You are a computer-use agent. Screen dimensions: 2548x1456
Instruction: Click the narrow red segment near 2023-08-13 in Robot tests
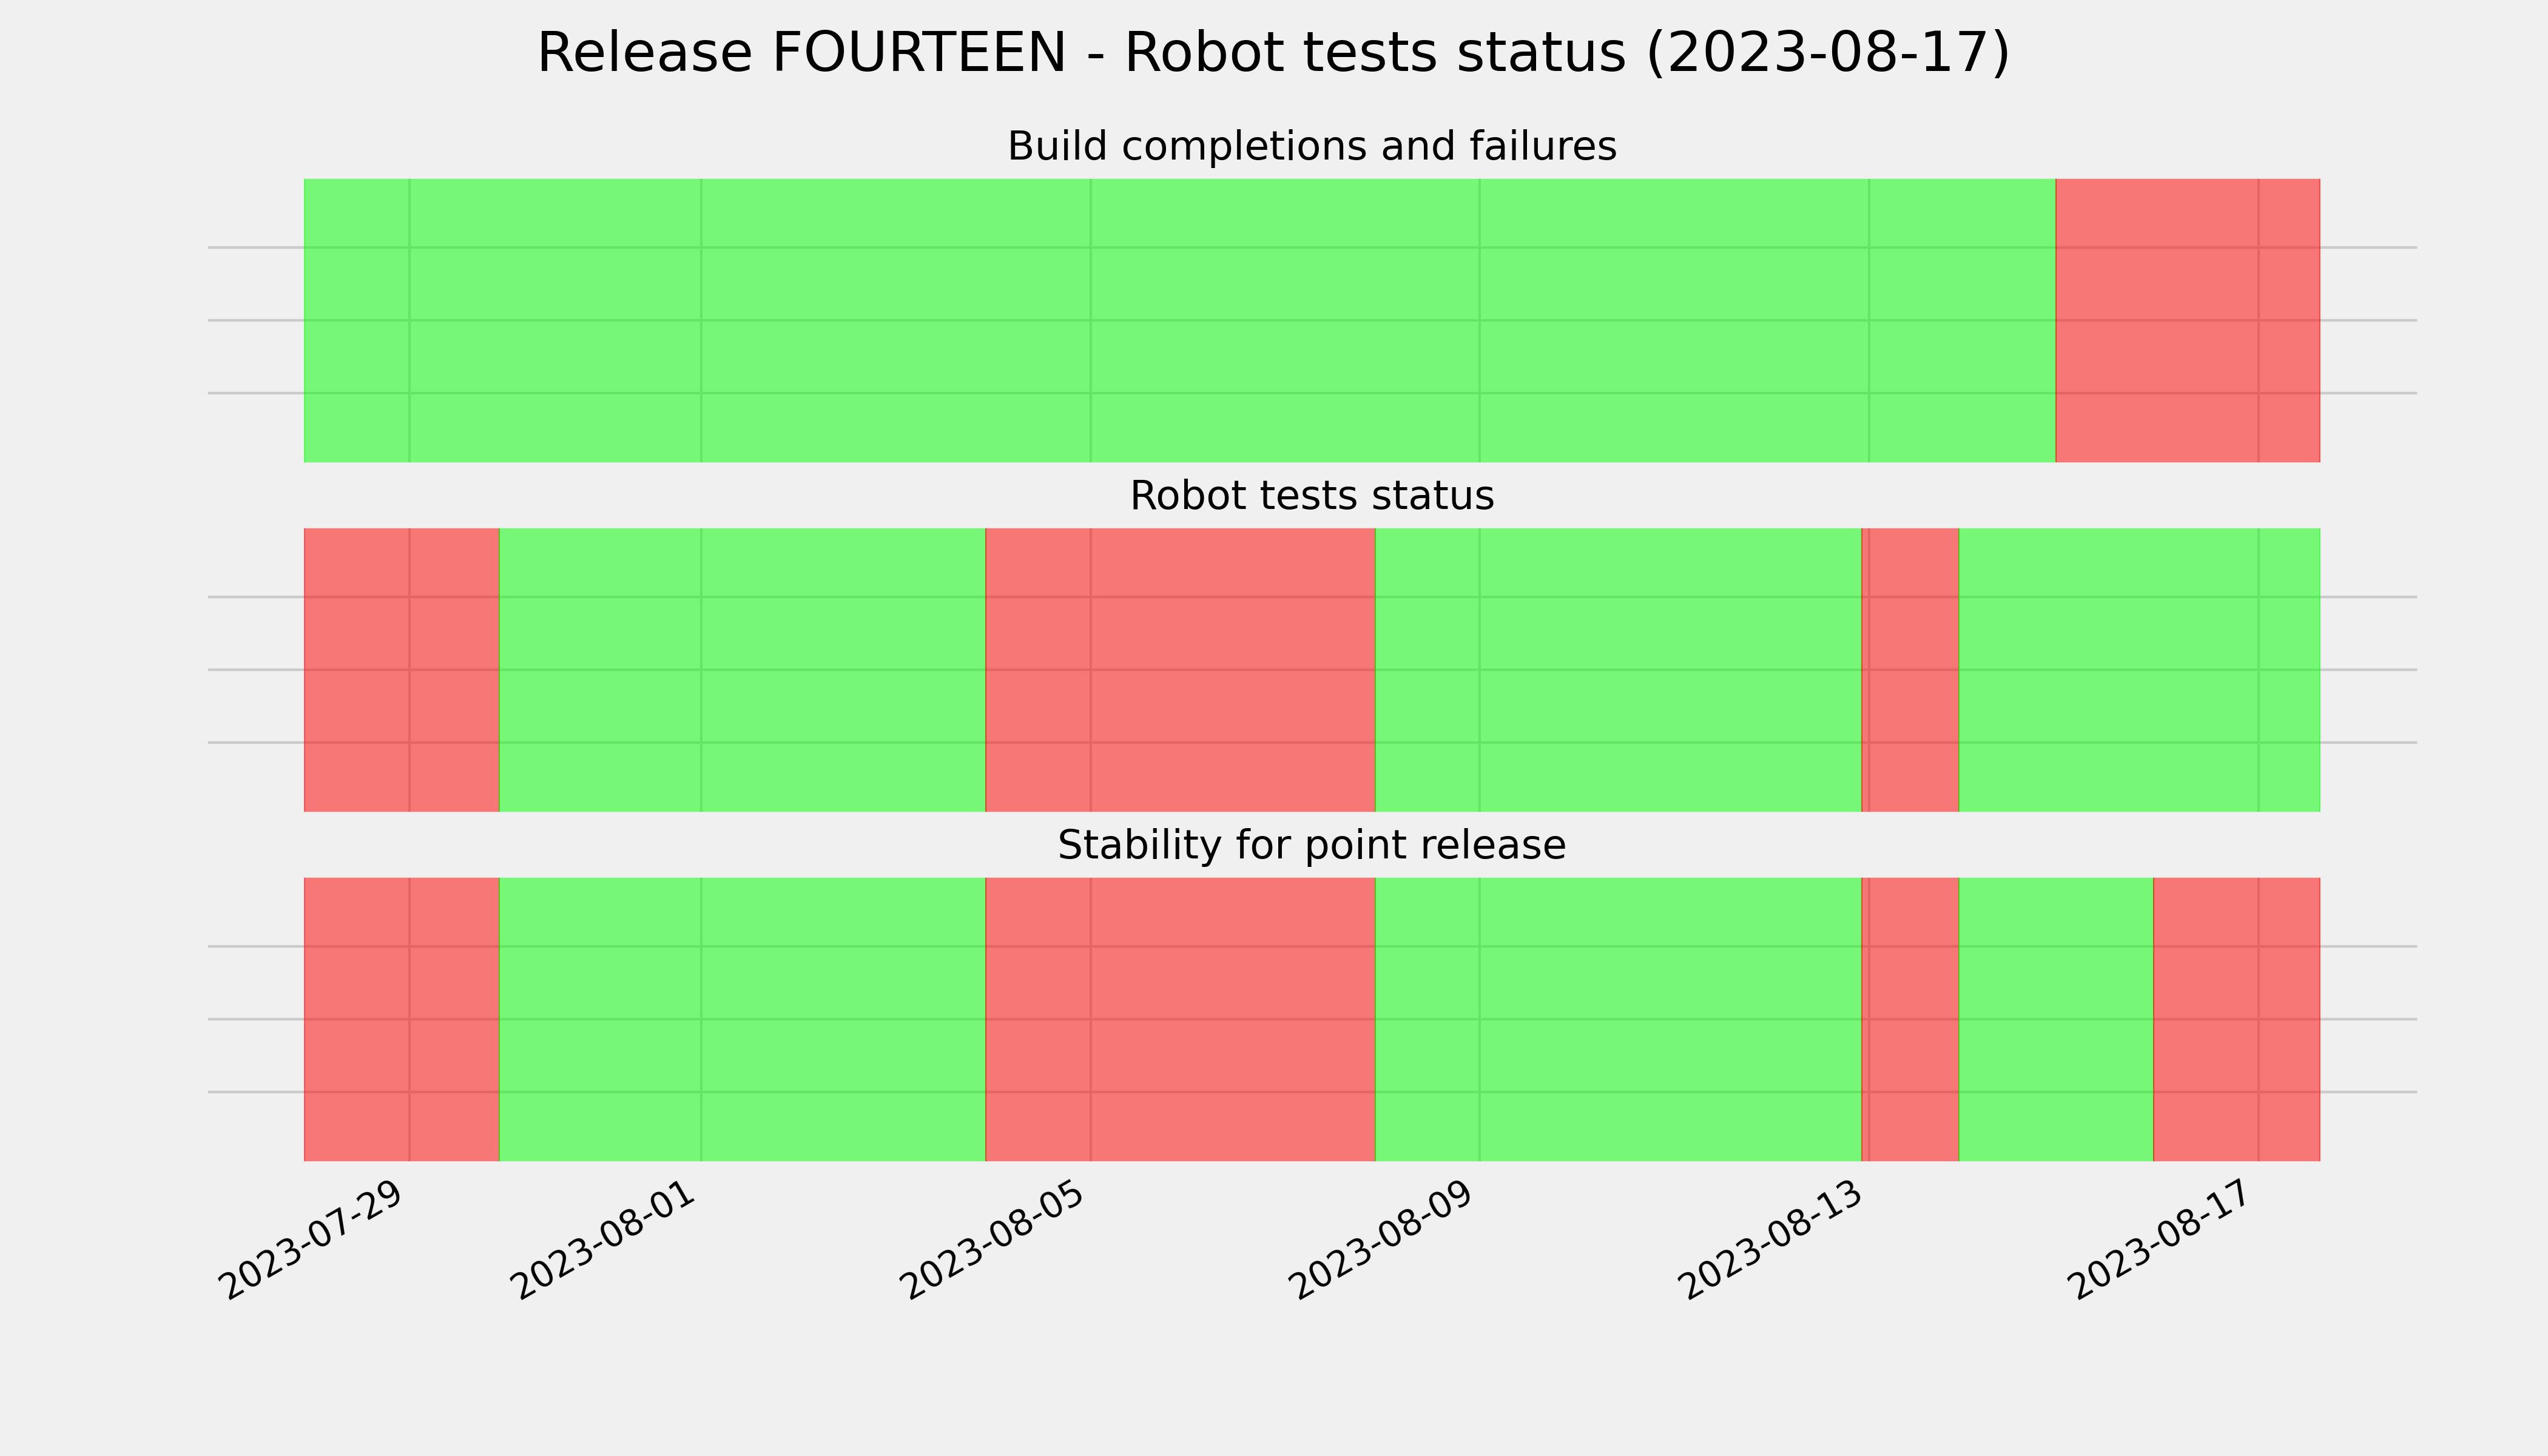point(1910,670)
